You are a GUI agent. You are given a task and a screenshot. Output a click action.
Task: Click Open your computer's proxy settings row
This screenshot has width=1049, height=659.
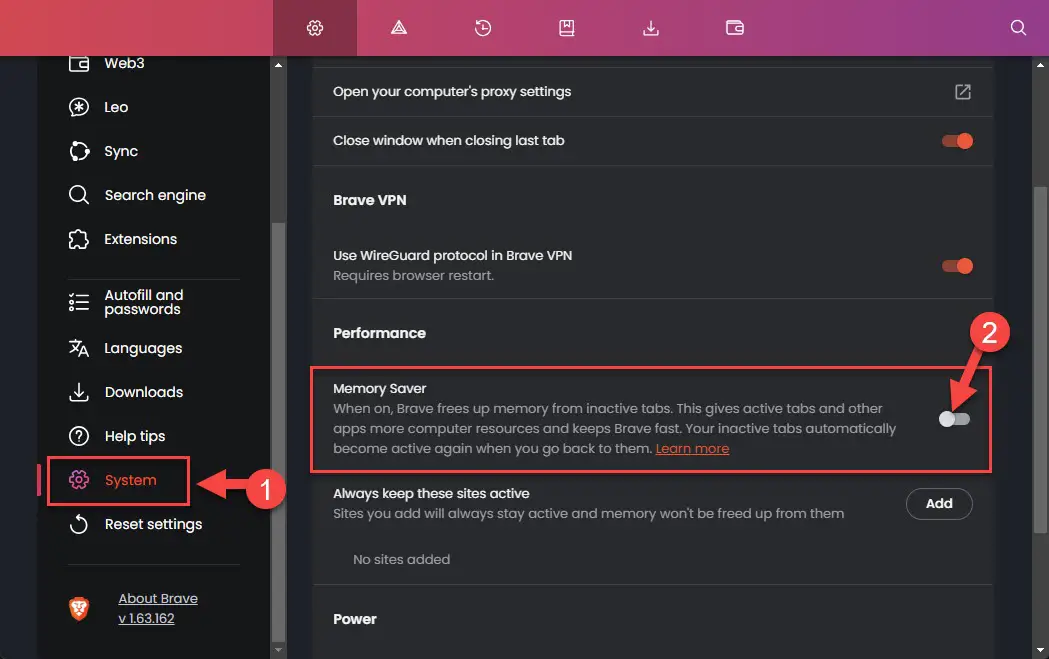(652, 92)
